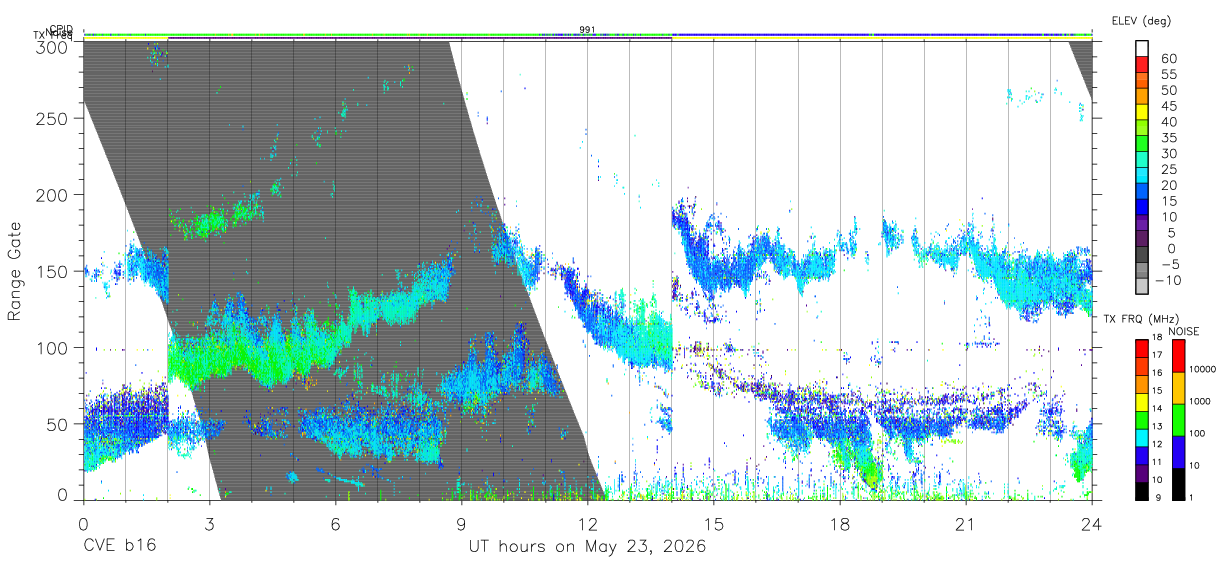
Task: Select the green 13–14 MHz frequency swatch
Action: click(1141, 420)
